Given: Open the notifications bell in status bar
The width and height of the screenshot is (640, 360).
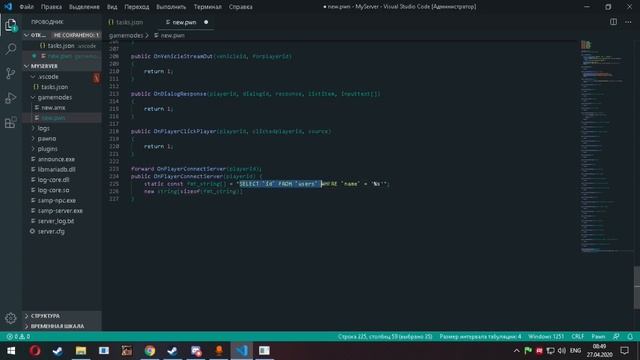Looking at the screenshot, I should [630, 337].
